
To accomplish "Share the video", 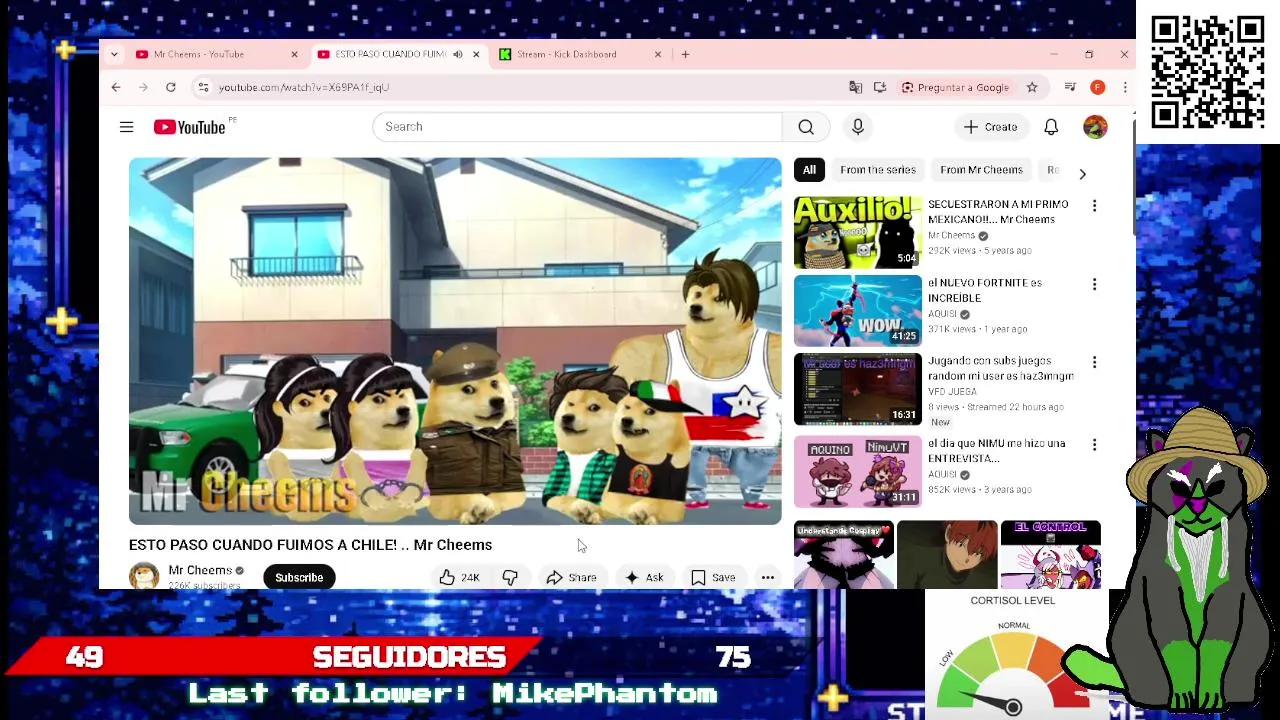I will coord(571,577).
